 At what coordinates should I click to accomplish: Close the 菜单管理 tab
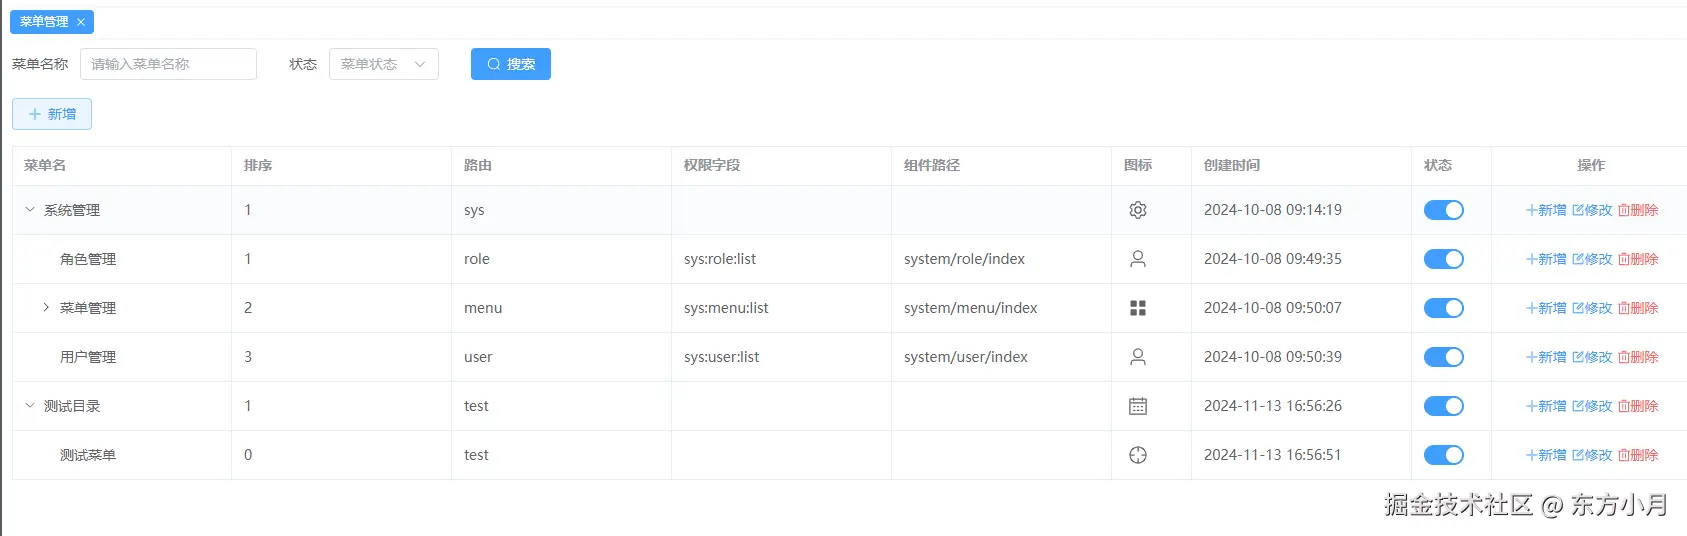point(81,22)
